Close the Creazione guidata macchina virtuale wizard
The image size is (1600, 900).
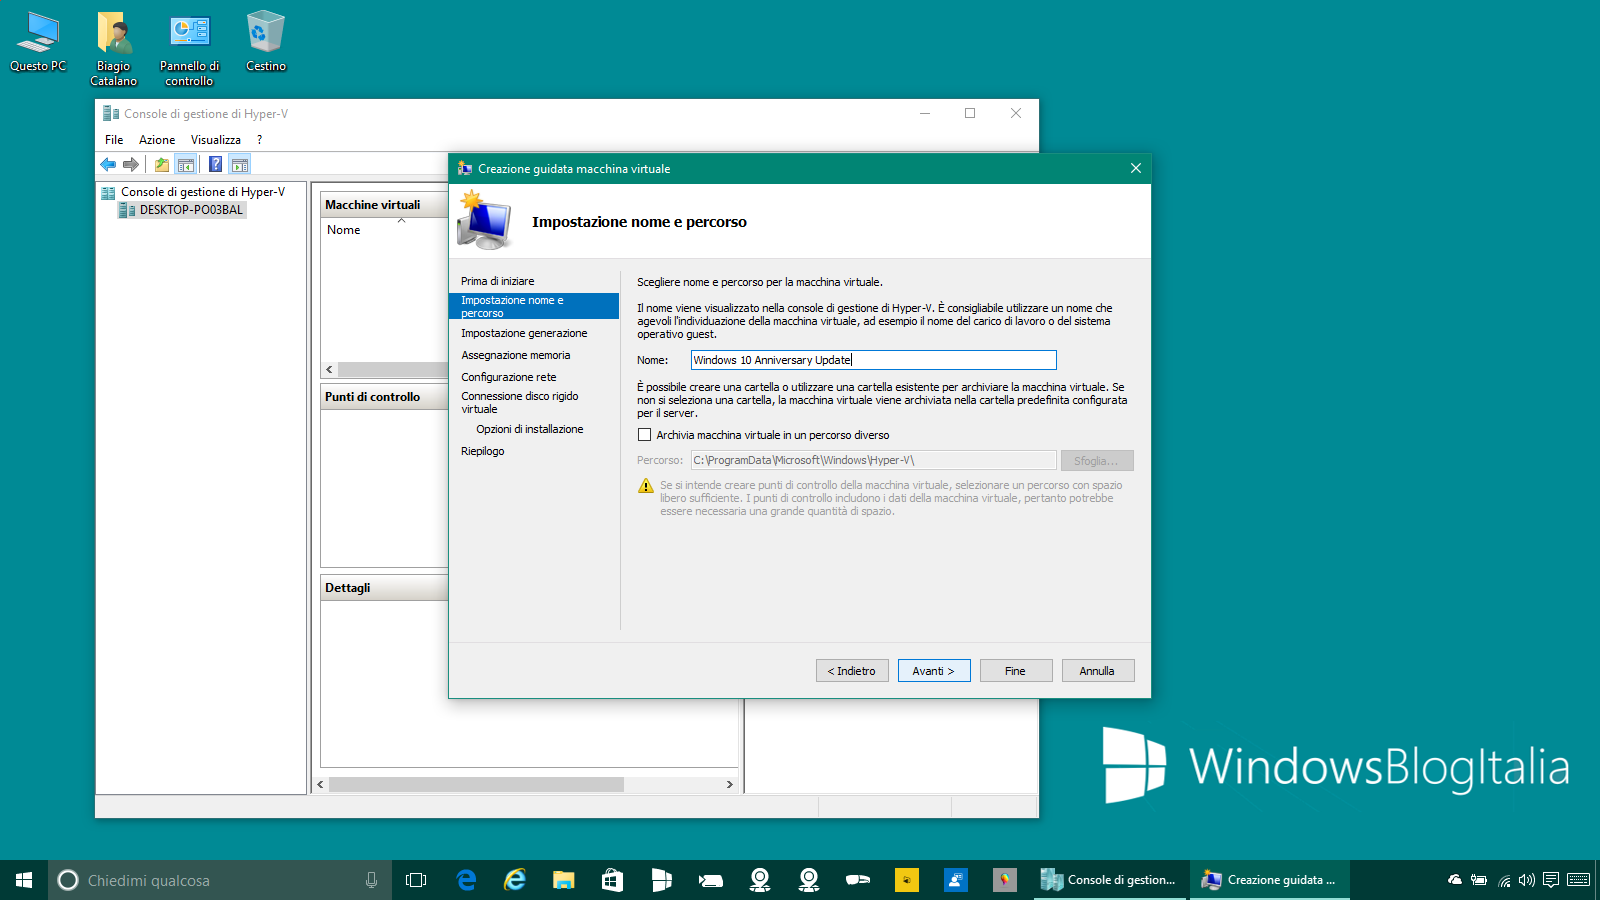[1136, 168]
